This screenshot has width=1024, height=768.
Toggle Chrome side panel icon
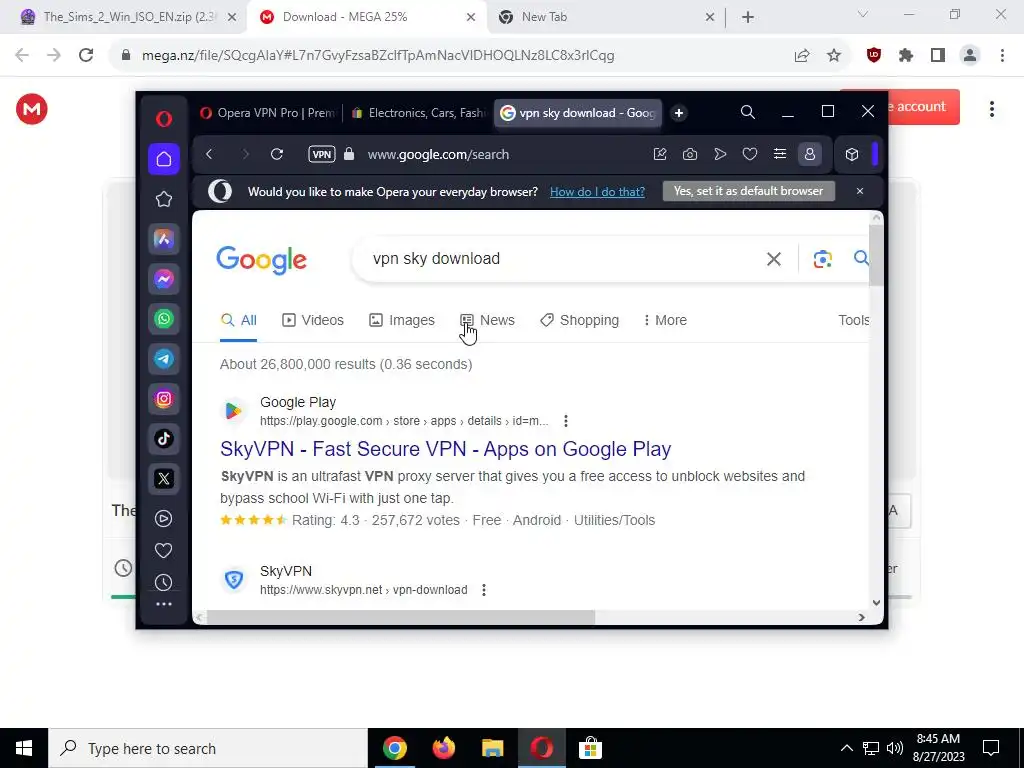938,56
